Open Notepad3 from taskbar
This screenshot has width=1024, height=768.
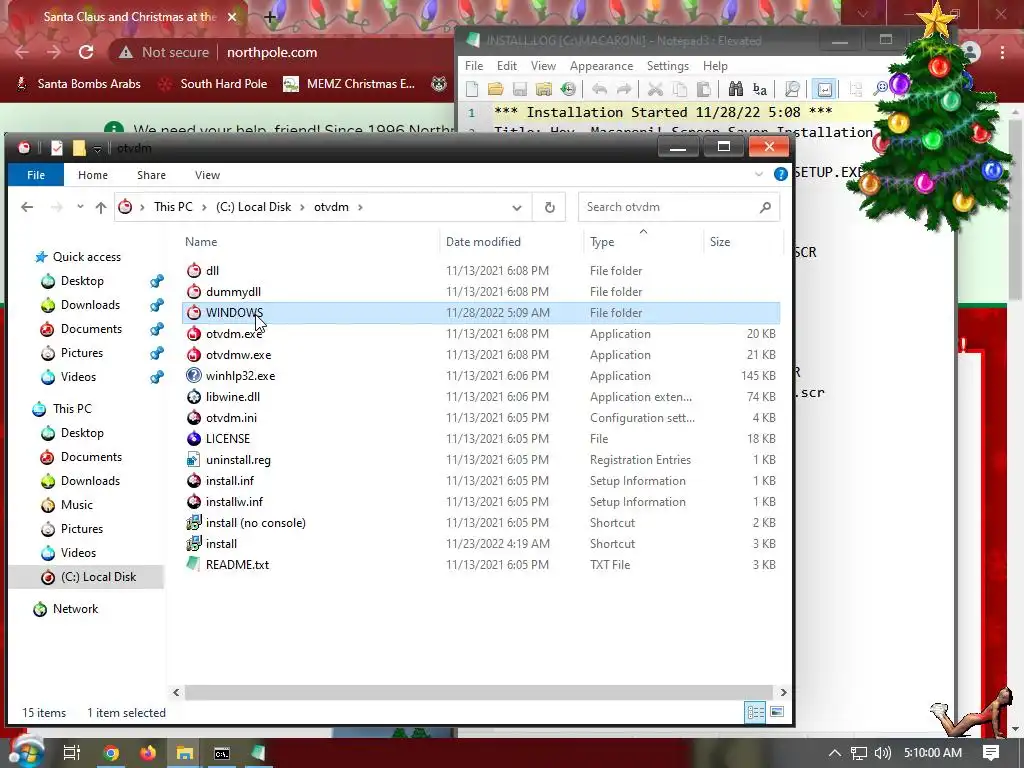pos(259,753)
